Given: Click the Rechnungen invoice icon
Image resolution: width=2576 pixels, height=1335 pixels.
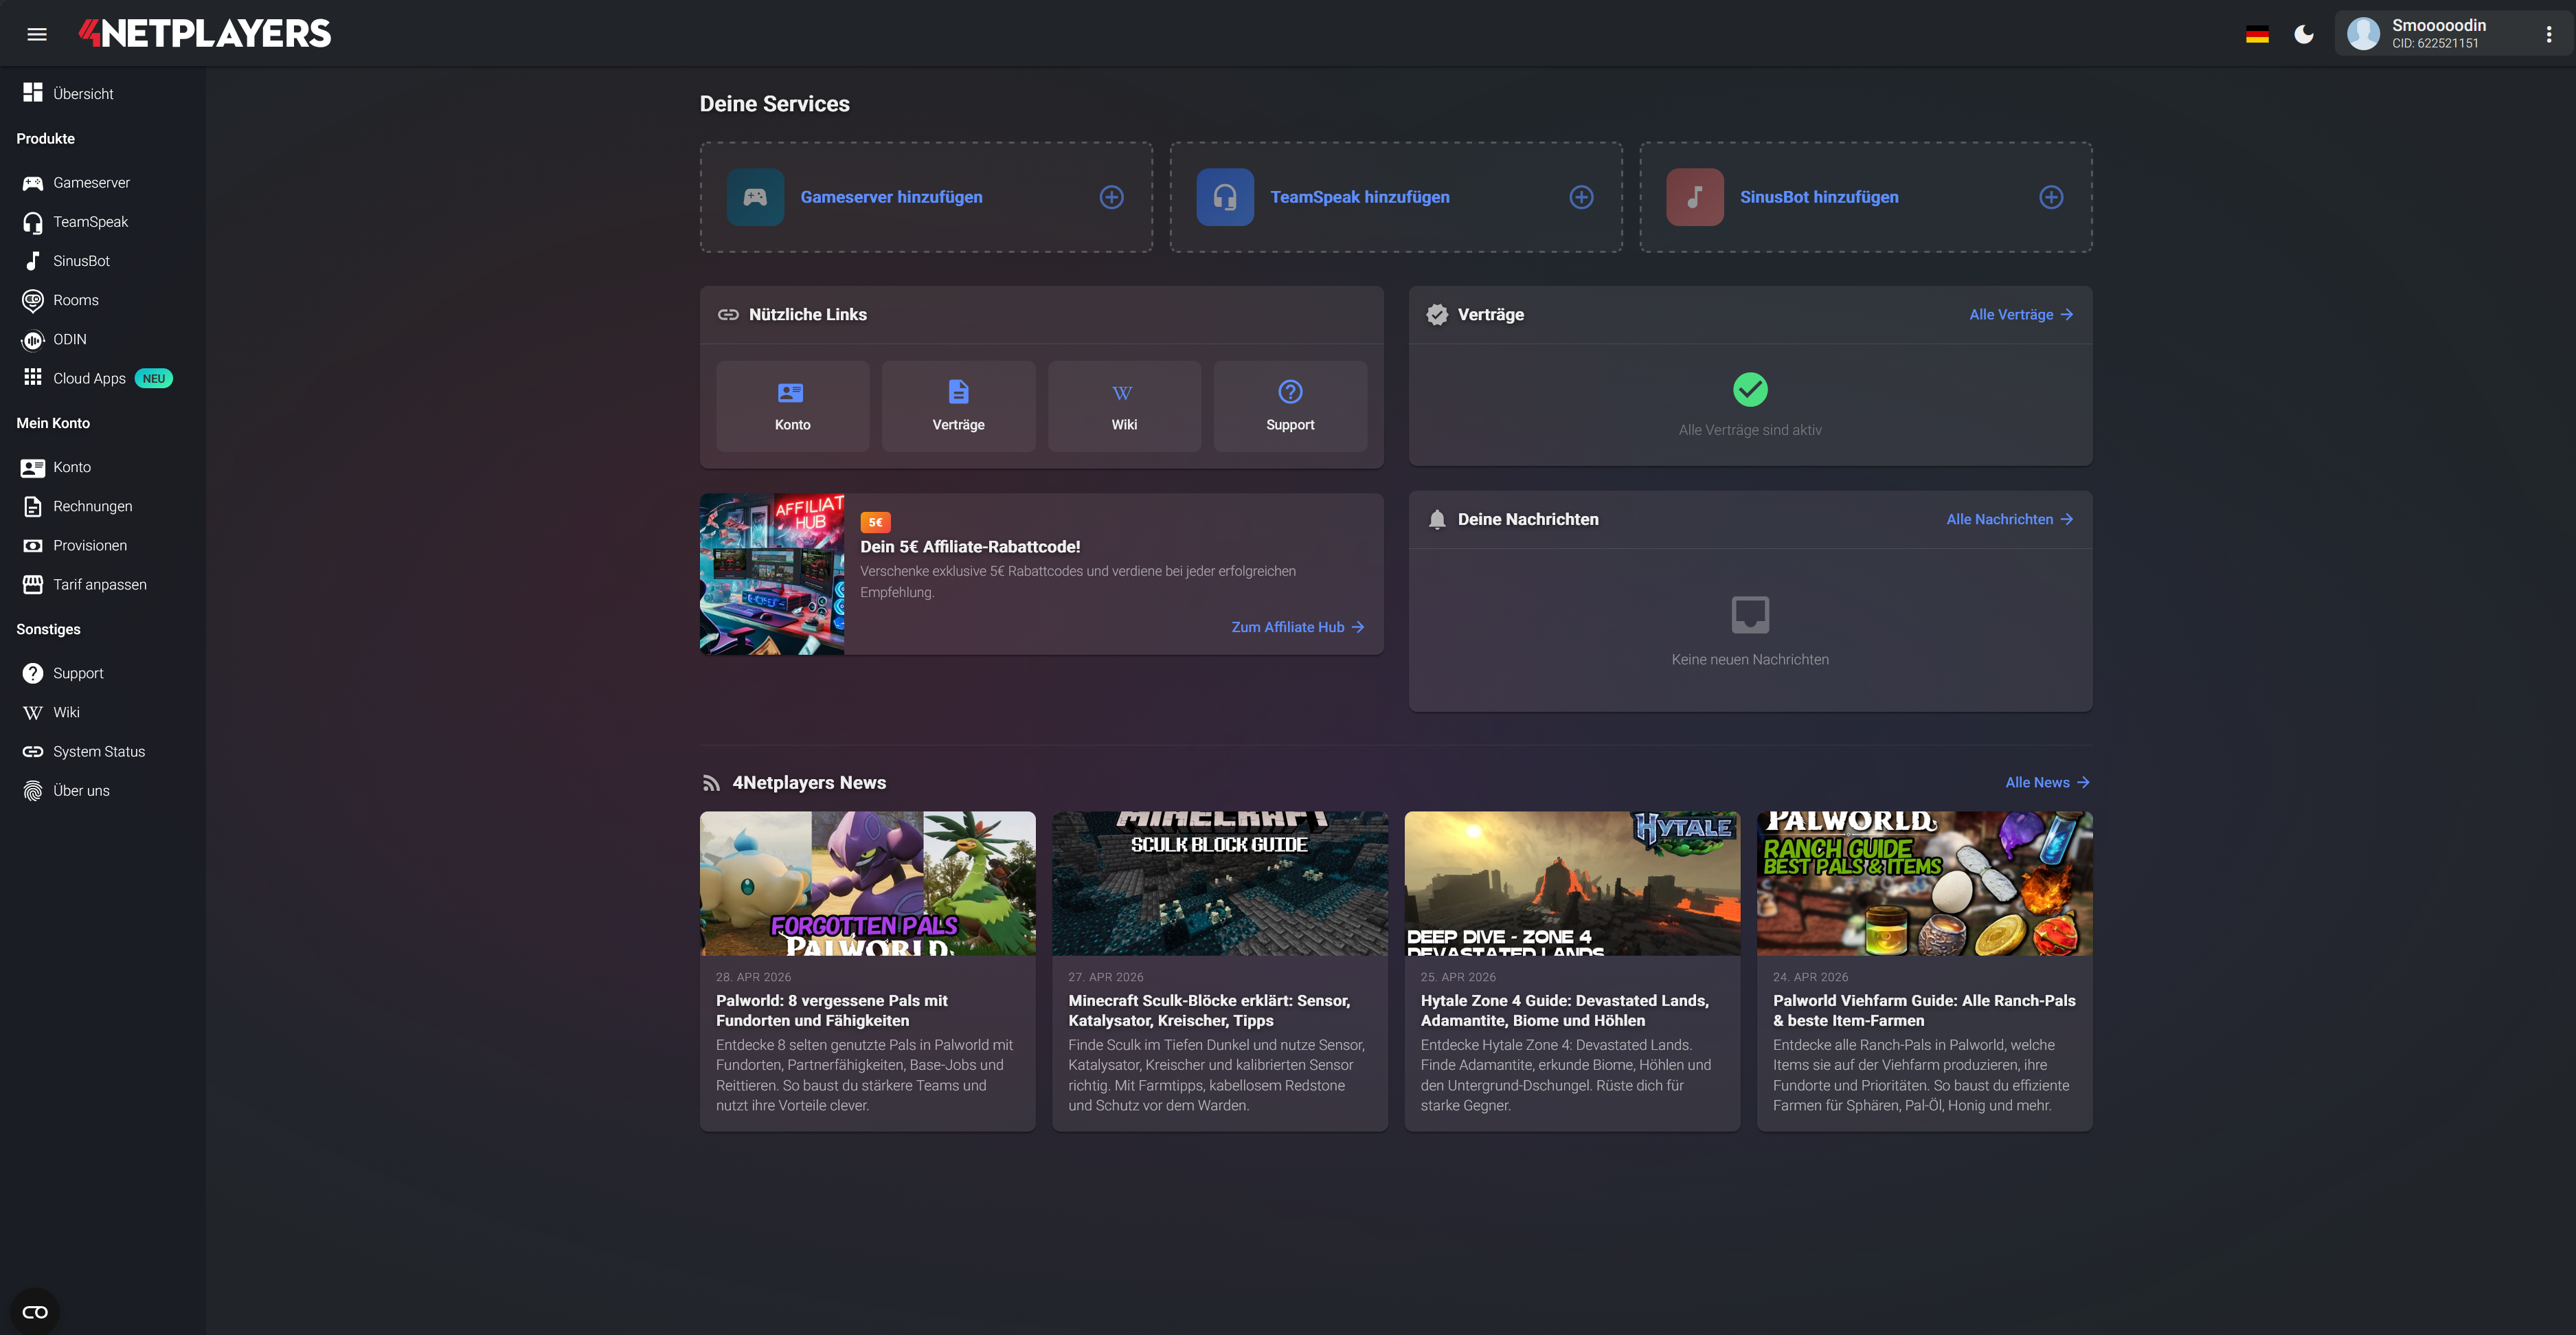Looking at the screenshot, I should pos(33,506).
